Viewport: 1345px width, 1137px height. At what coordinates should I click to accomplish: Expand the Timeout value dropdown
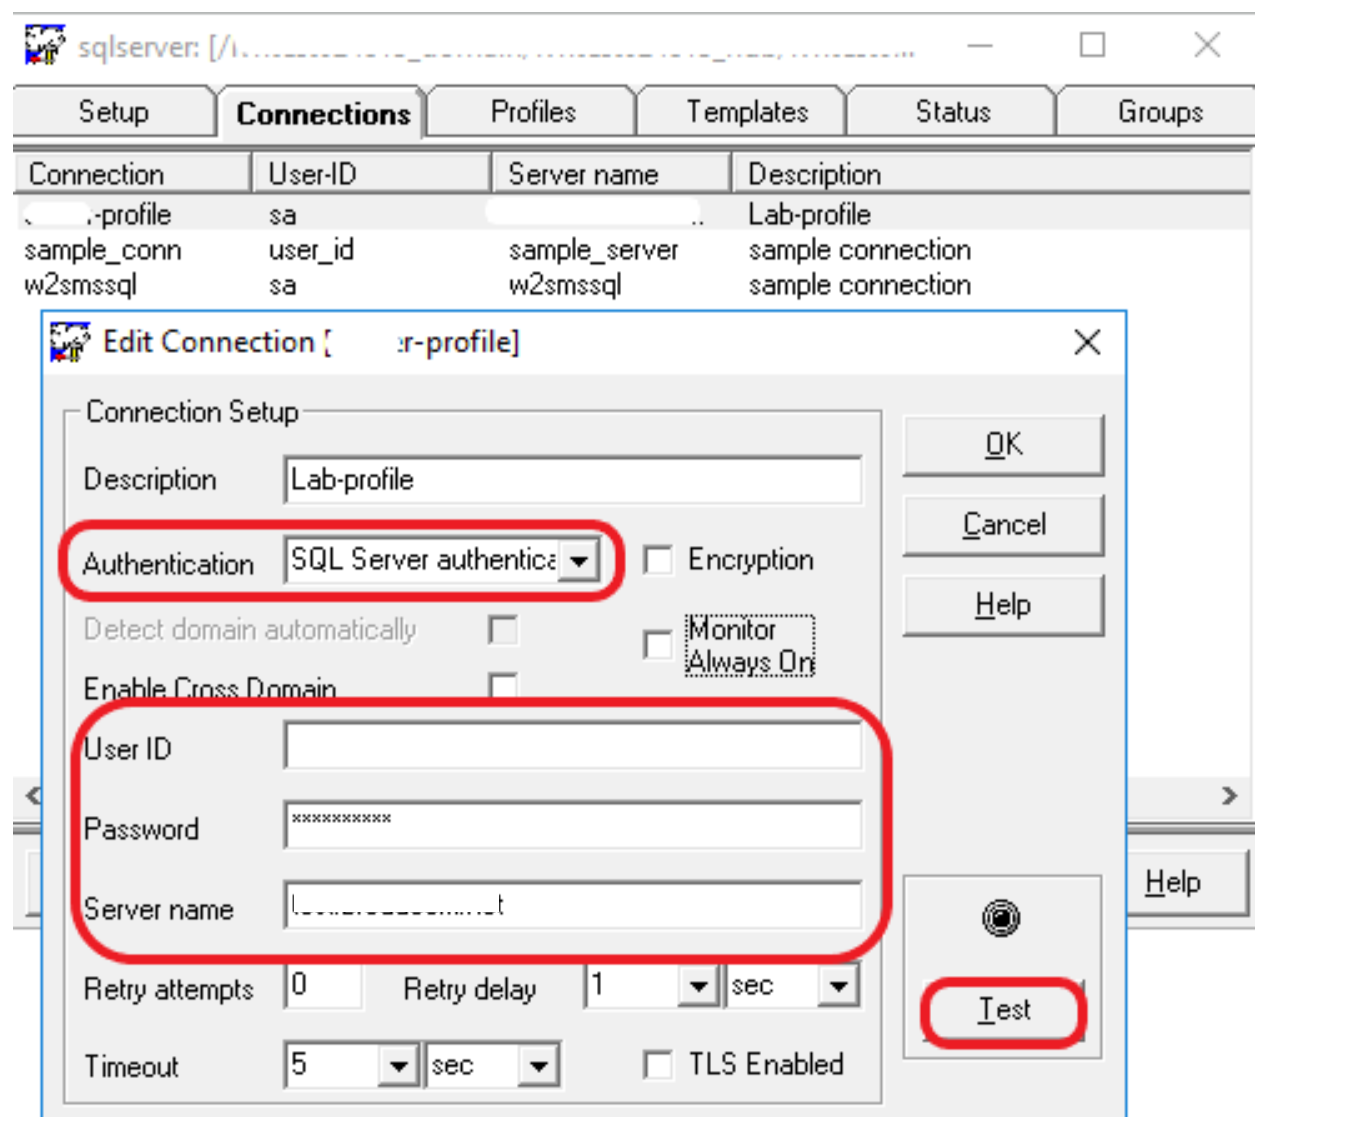pyautogui.click(x=398, y=1066)
